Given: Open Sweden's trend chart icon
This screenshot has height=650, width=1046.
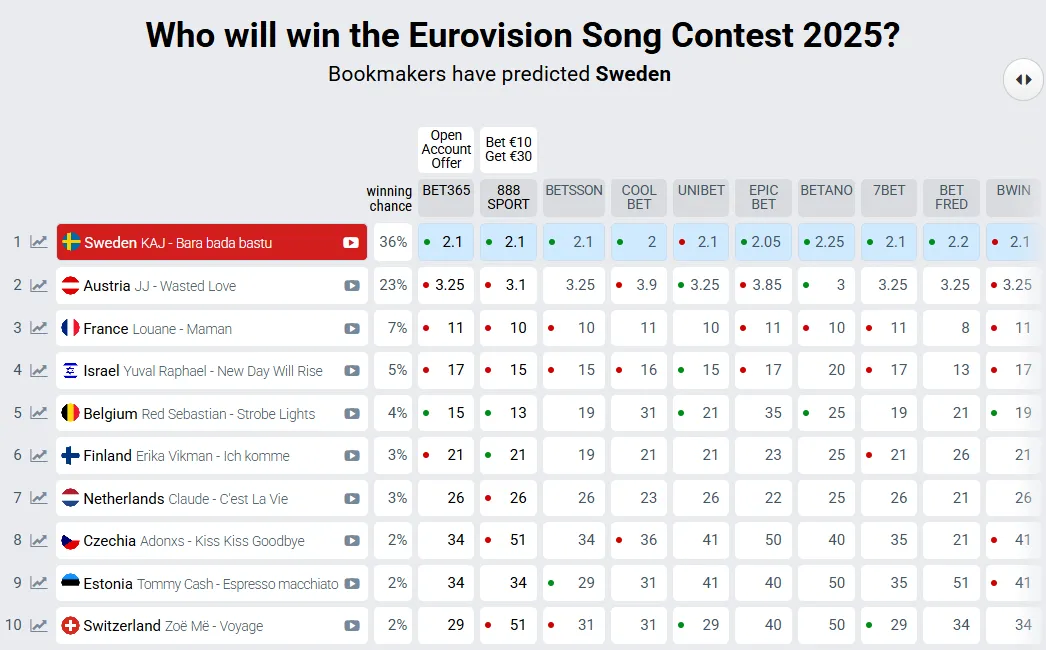Looking at the screenshot, I should click(x=39, y=242).
